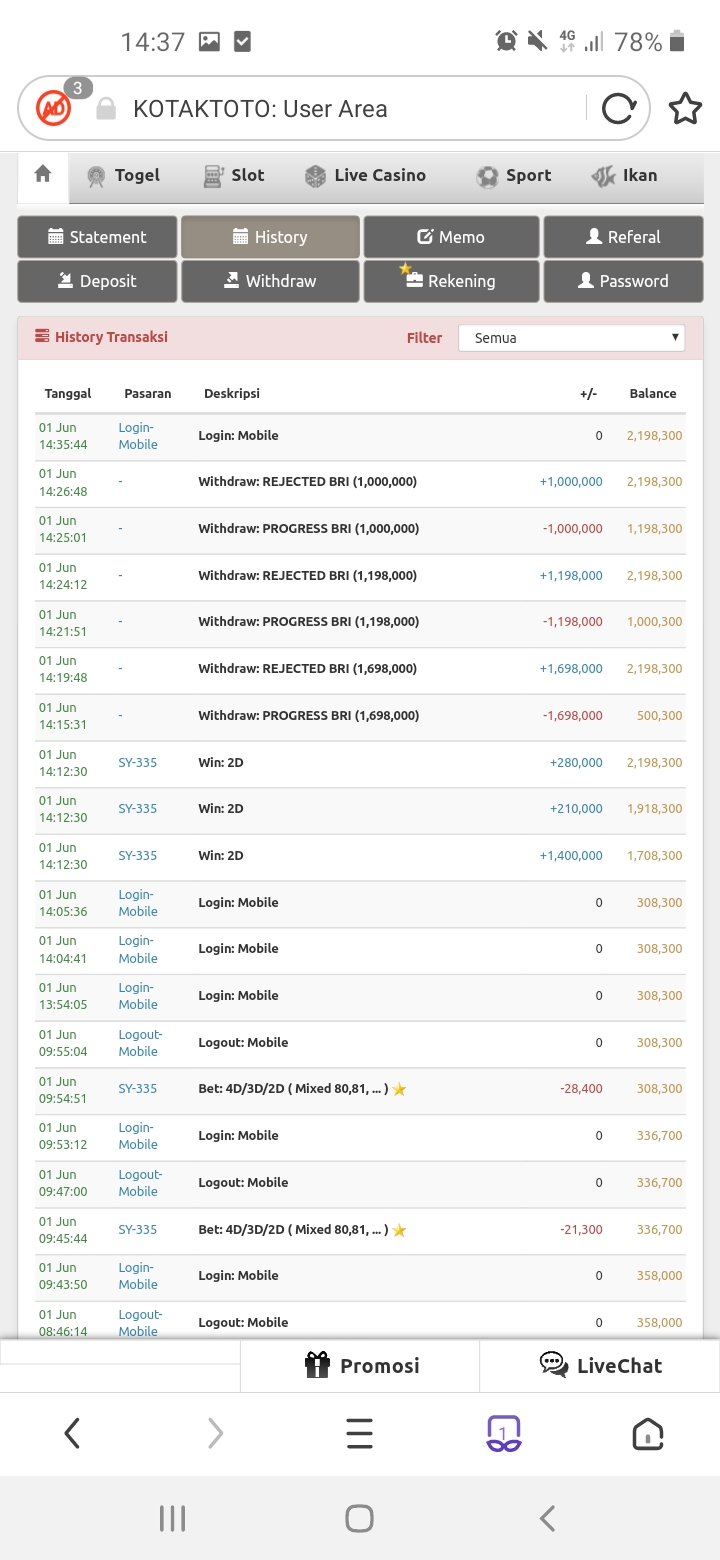Click SY-335 link in 14:12:30 first Win row
Viewport: 720px width, 1560px height.
138,762
